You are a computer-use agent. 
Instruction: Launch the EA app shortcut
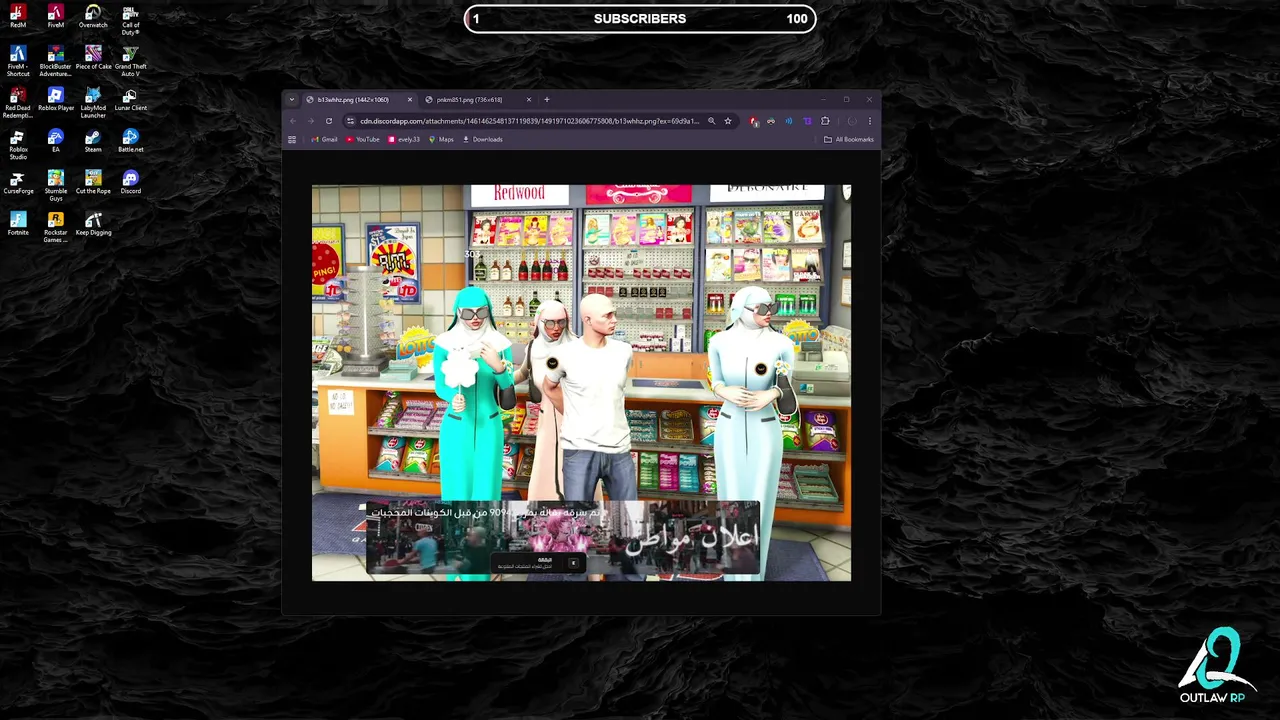[x=56, y=141]
